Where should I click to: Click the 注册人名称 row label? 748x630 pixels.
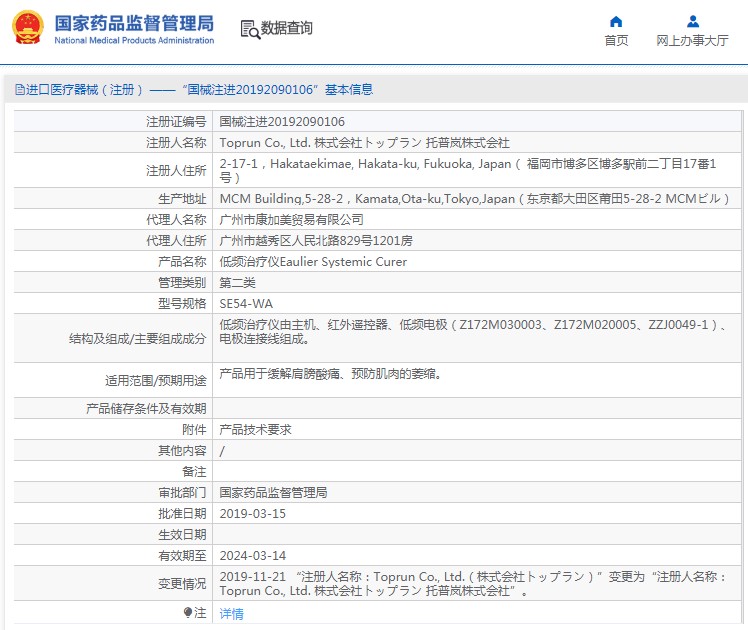[x=176, y=143]
